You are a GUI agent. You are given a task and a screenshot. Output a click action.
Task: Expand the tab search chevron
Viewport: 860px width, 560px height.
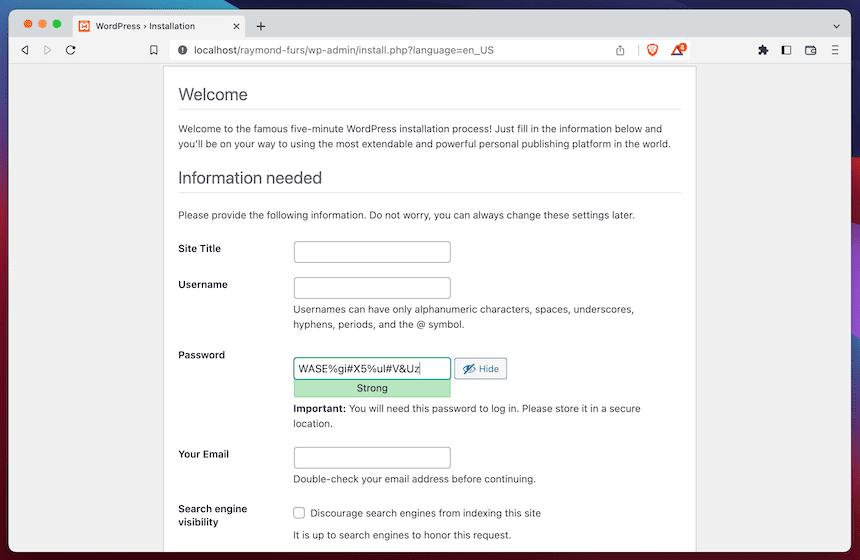coord(836,26)
